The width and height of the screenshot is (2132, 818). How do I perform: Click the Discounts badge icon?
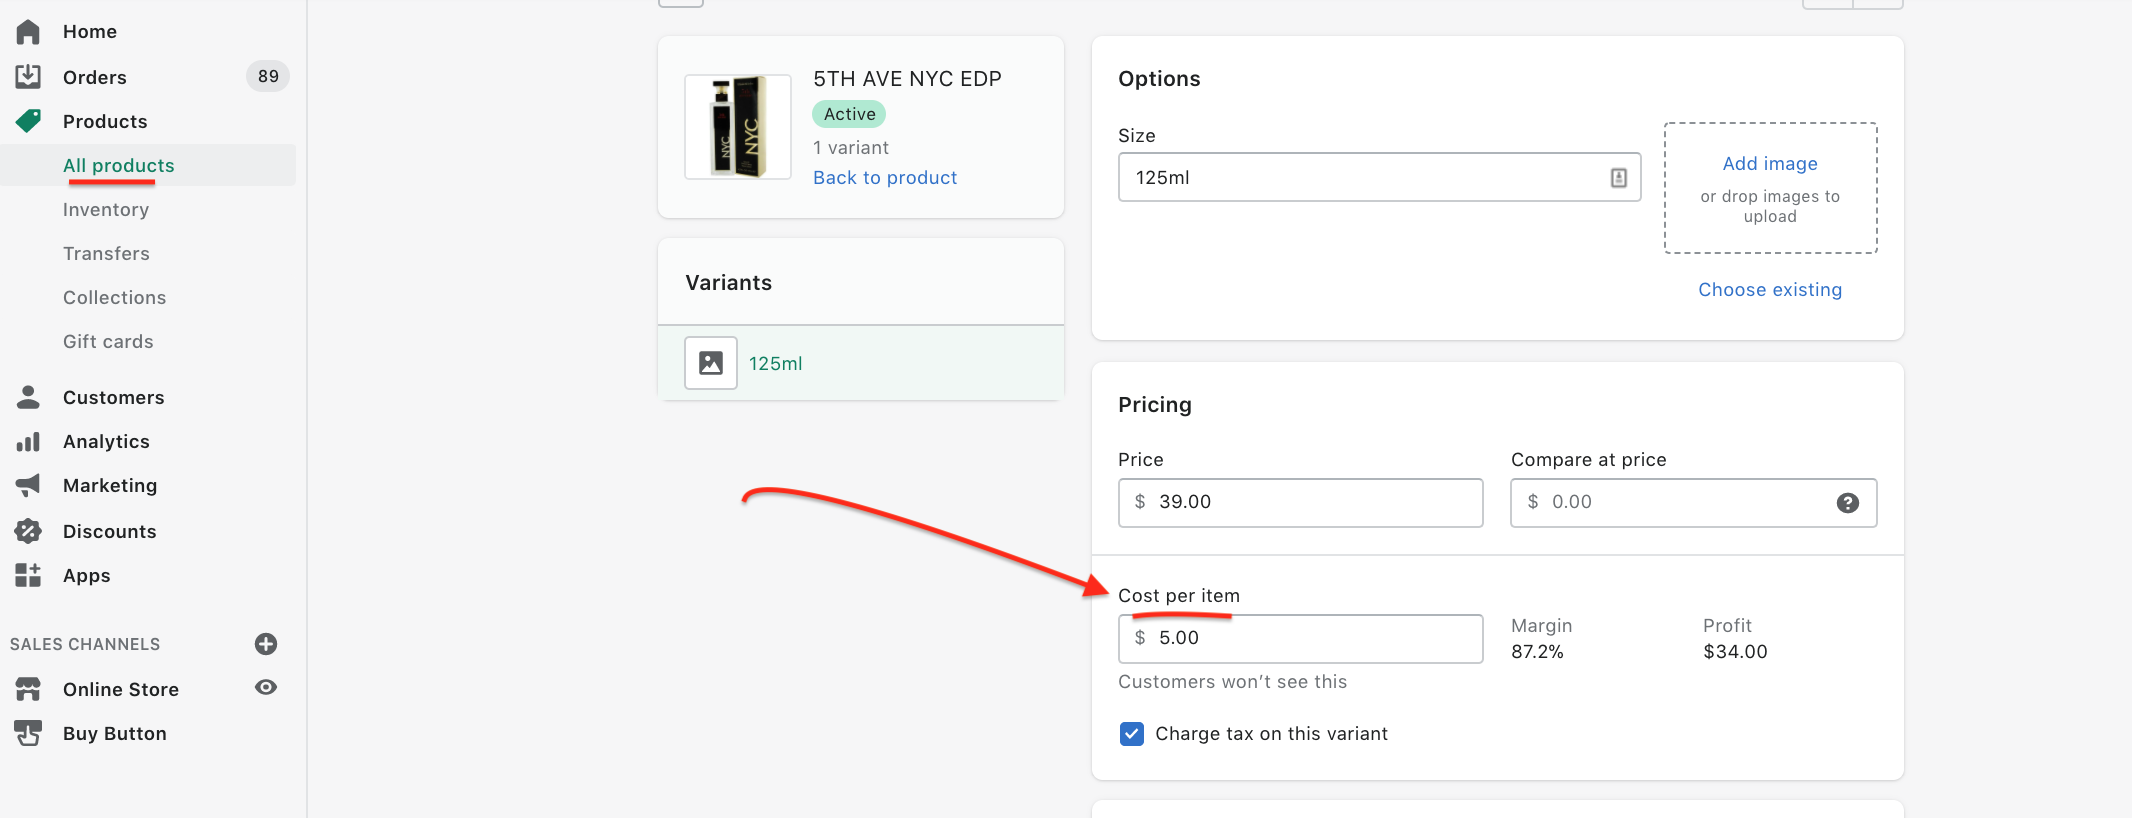click(28, 531)
